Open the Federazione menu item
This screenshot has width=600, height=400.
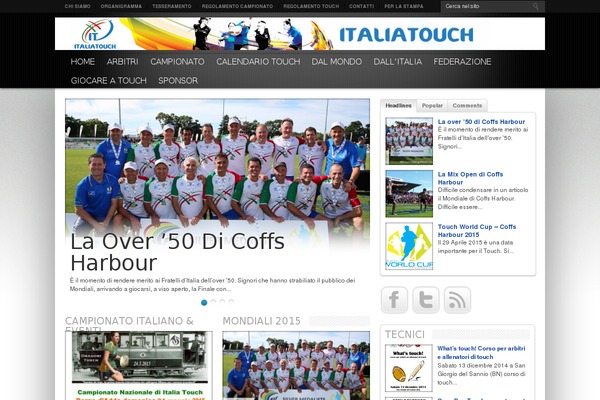[462, 62]
